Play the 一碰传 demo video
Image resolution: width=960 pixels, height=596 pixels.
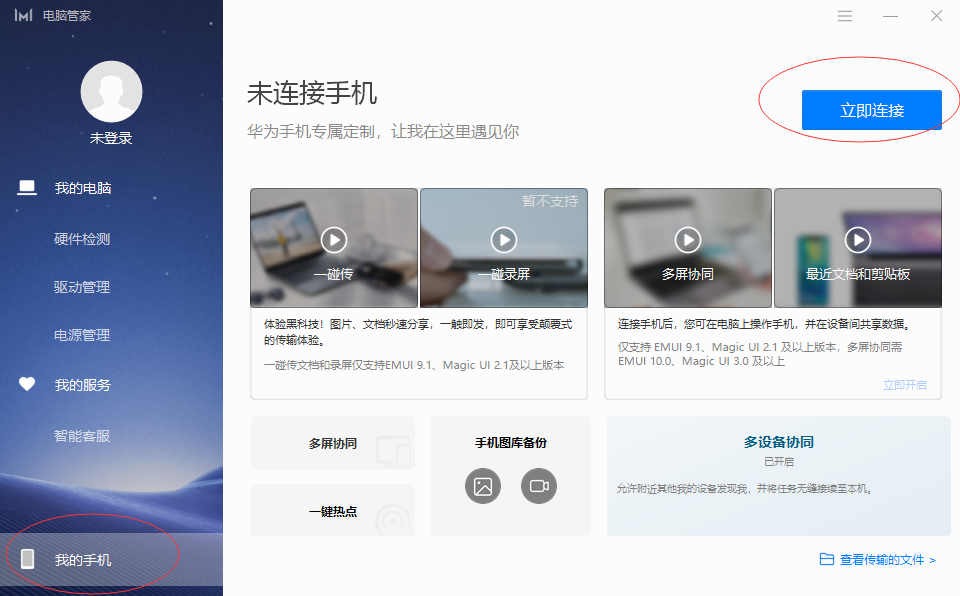(334, 240)
